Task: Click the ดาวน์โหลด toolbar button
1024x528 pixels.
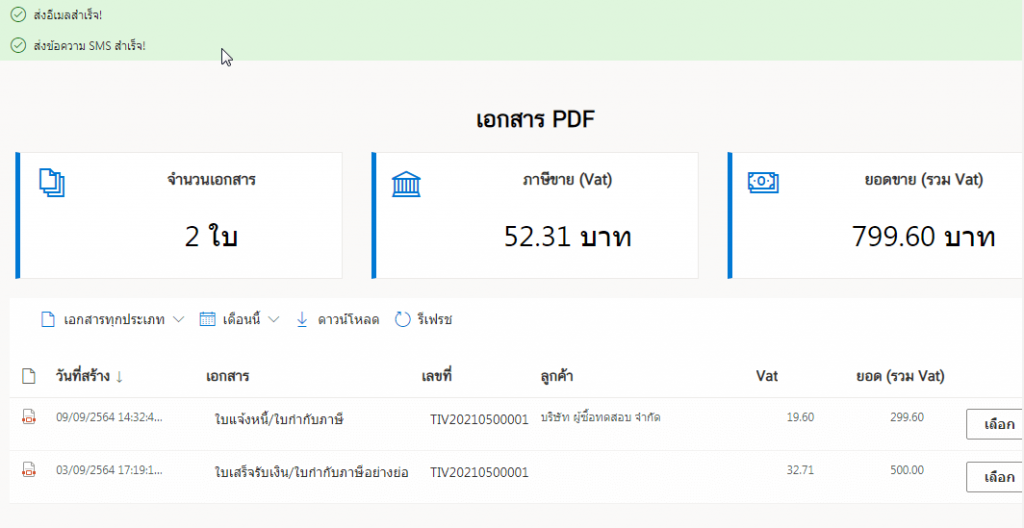Action: coord(338,320)
